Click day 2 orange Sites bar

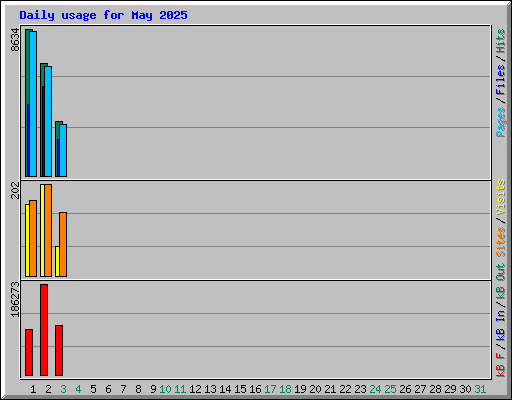pyautogui.click(x=48, y=230)
